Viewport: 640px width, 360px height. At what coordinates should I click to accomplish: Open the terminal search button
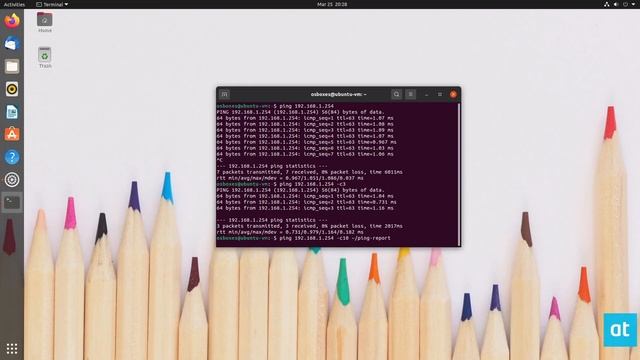[396, 94]
